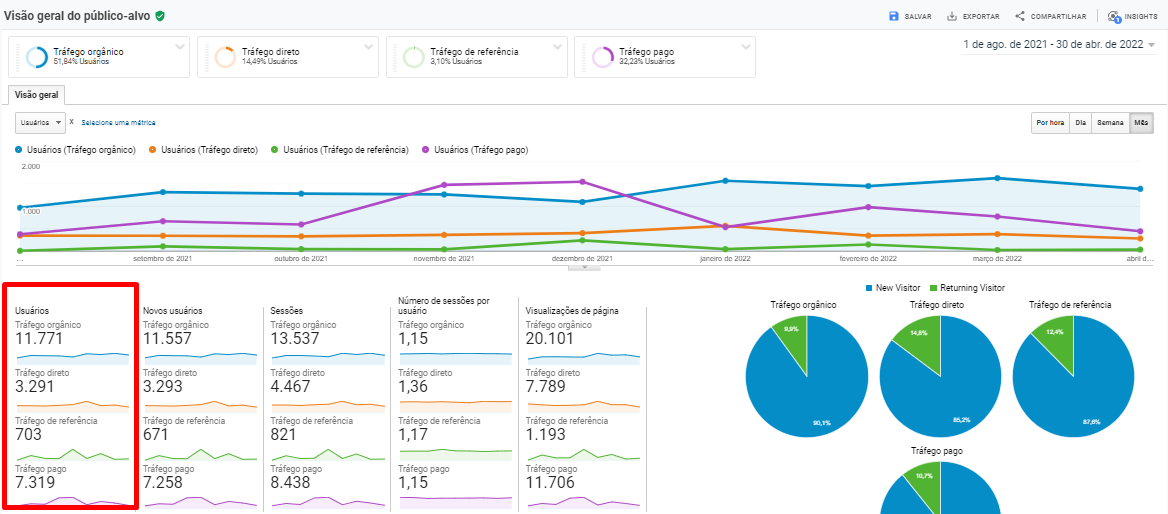Click the Salvar floppy disk icon
Viewport: 1168px width, 514px height.
click(893, 16)
